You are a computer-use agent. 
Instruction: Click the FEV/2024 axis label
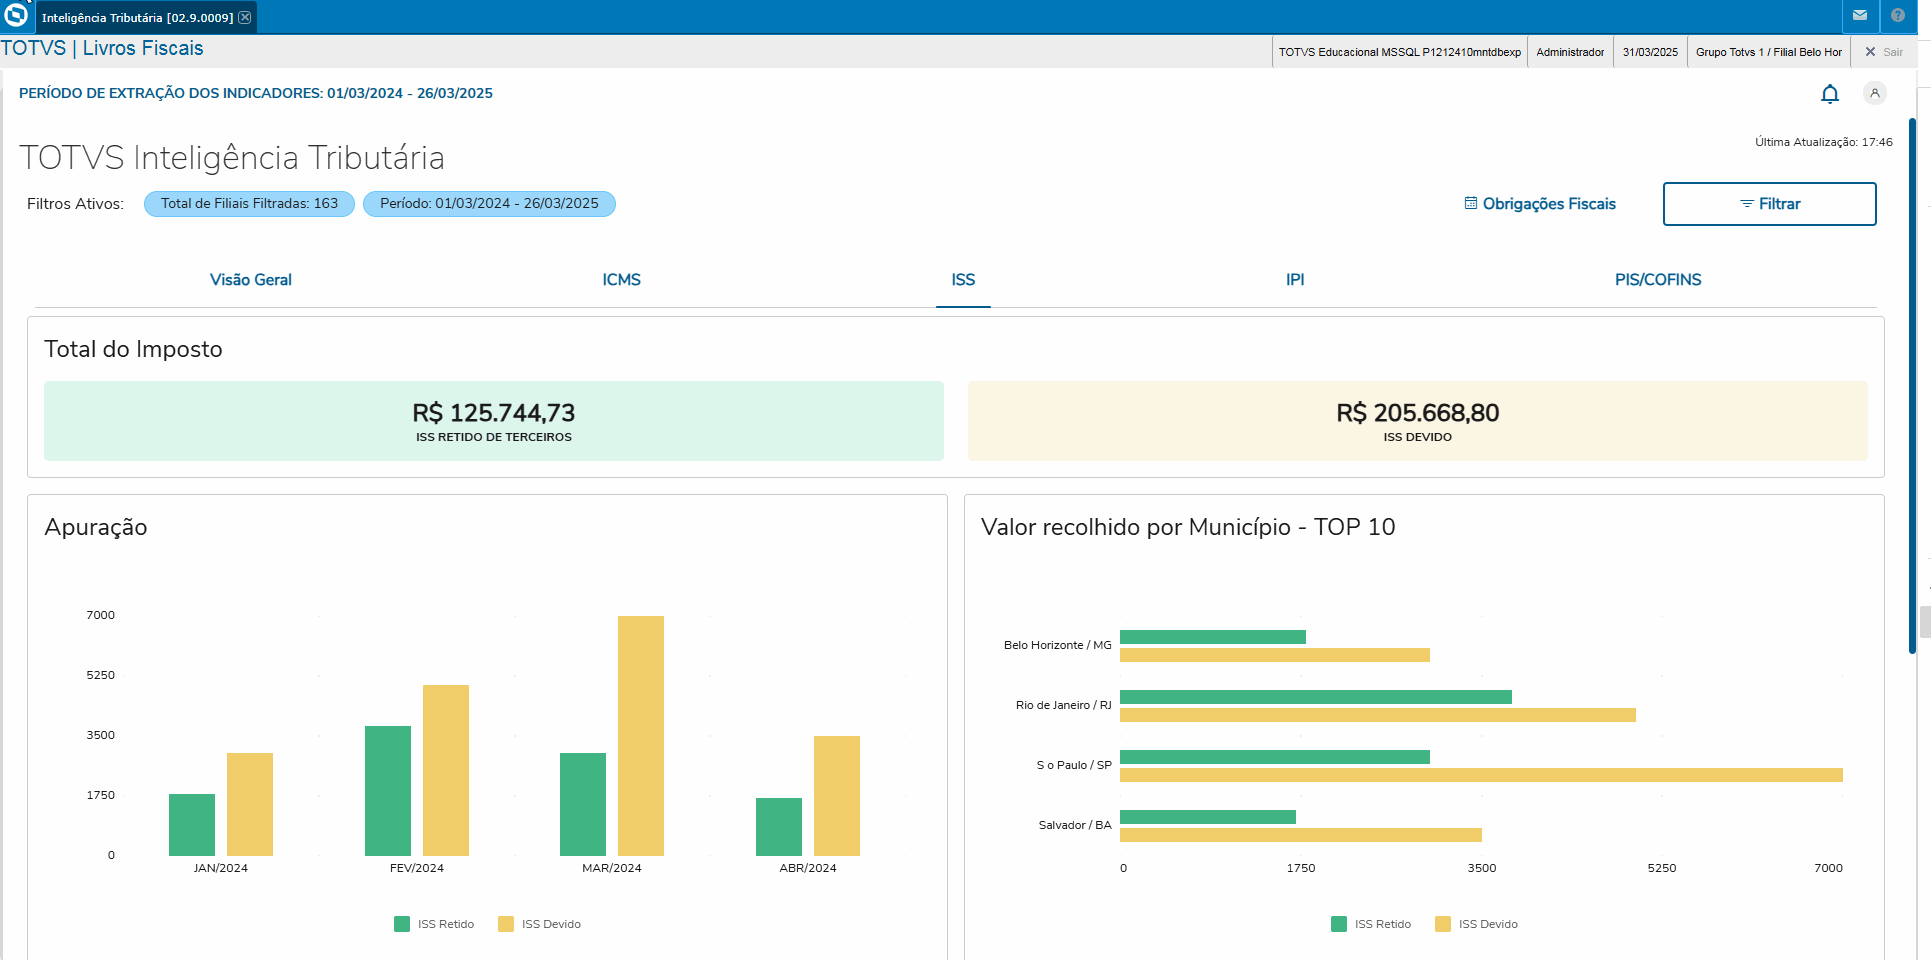point(417,868)
